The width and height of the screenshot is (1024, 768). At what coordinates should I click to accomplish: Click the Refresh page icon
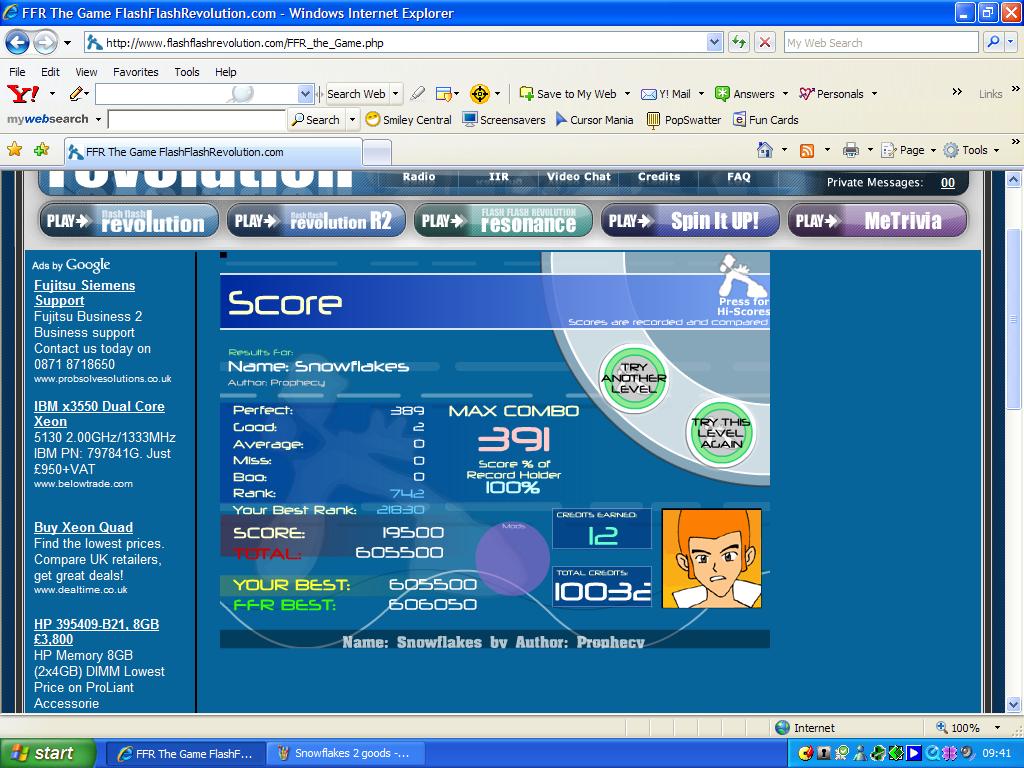[739, 43]
